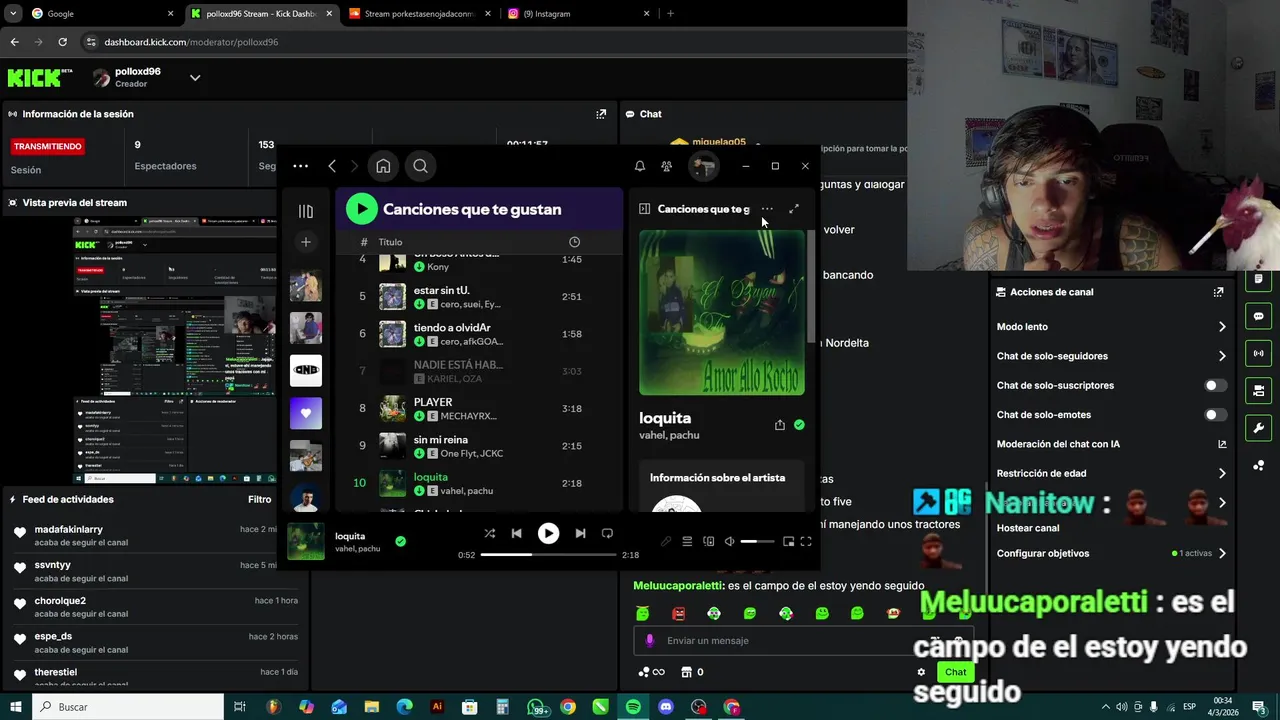Image resolution: width=1280 pixels, height=720 pixels.
Task: Toggle liked checkmark next to loquita in panel
Action: pyautogui.click(x=799, y=425)
